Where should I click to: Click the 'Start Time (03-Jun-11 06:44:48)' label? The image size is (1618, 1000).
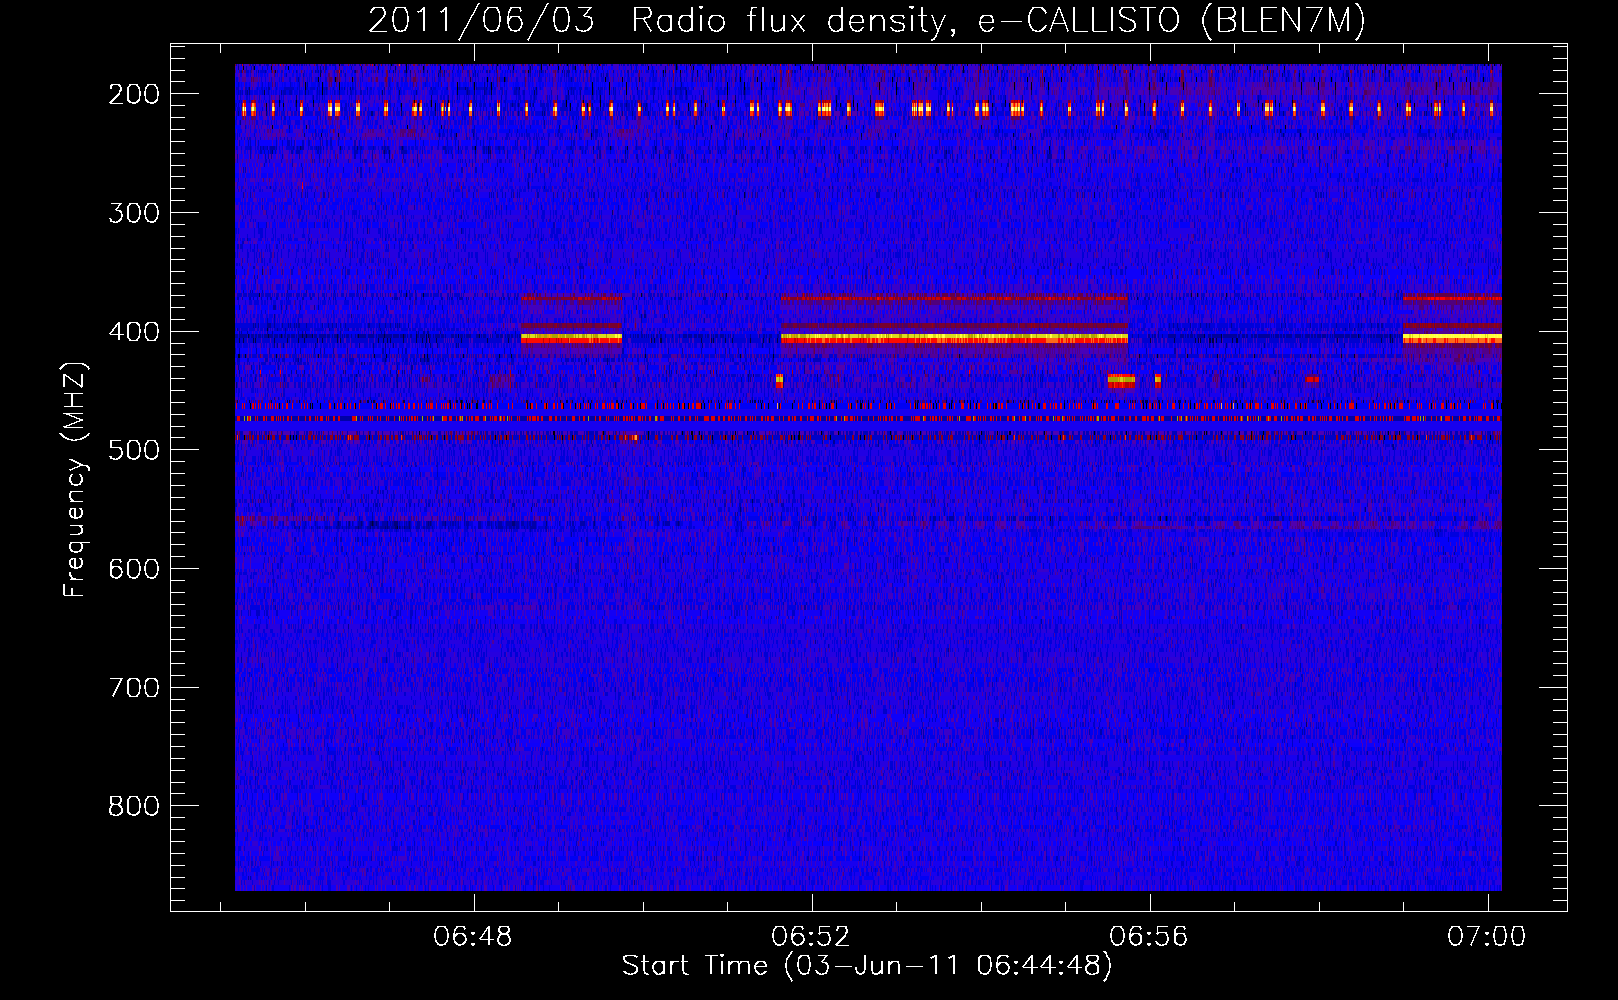[x=867, y=966]
